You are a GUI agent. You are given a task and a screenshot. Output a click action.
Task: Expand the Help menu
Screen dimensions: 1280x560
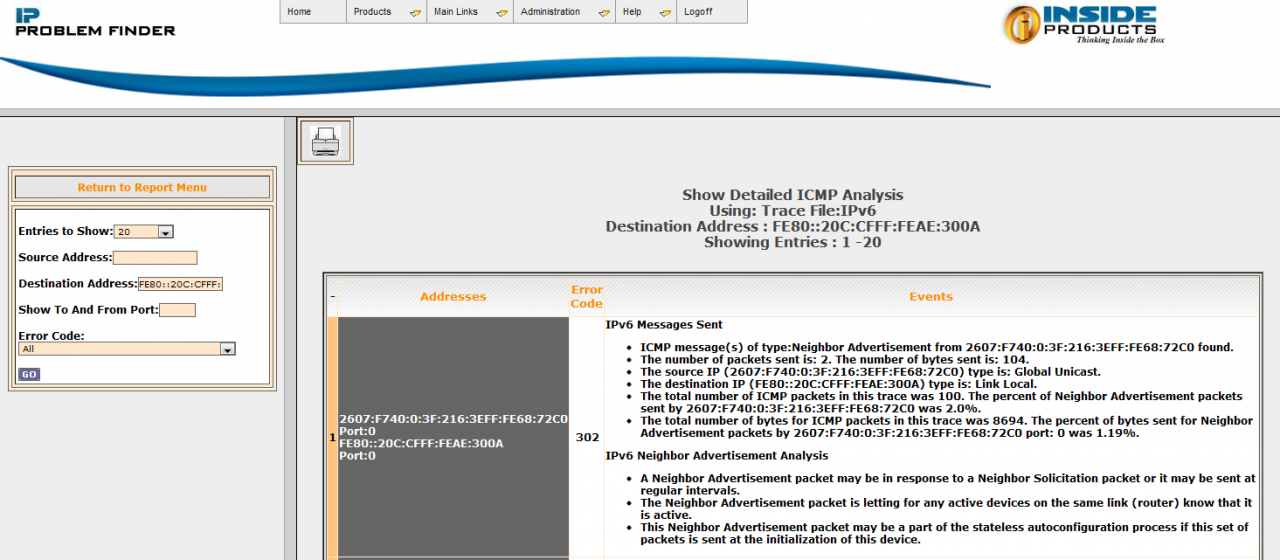pos(645,12)
